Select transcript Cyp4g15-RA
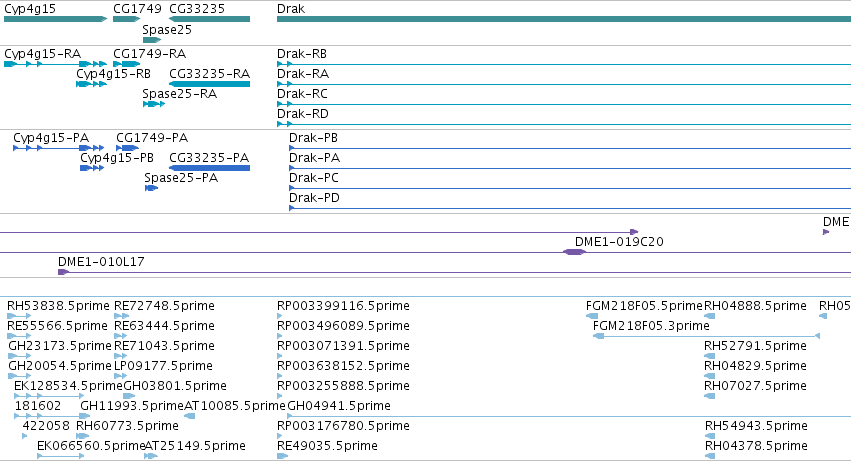This screenshot has height=461, width=851. pyautogui.click(x=42, y=54)
